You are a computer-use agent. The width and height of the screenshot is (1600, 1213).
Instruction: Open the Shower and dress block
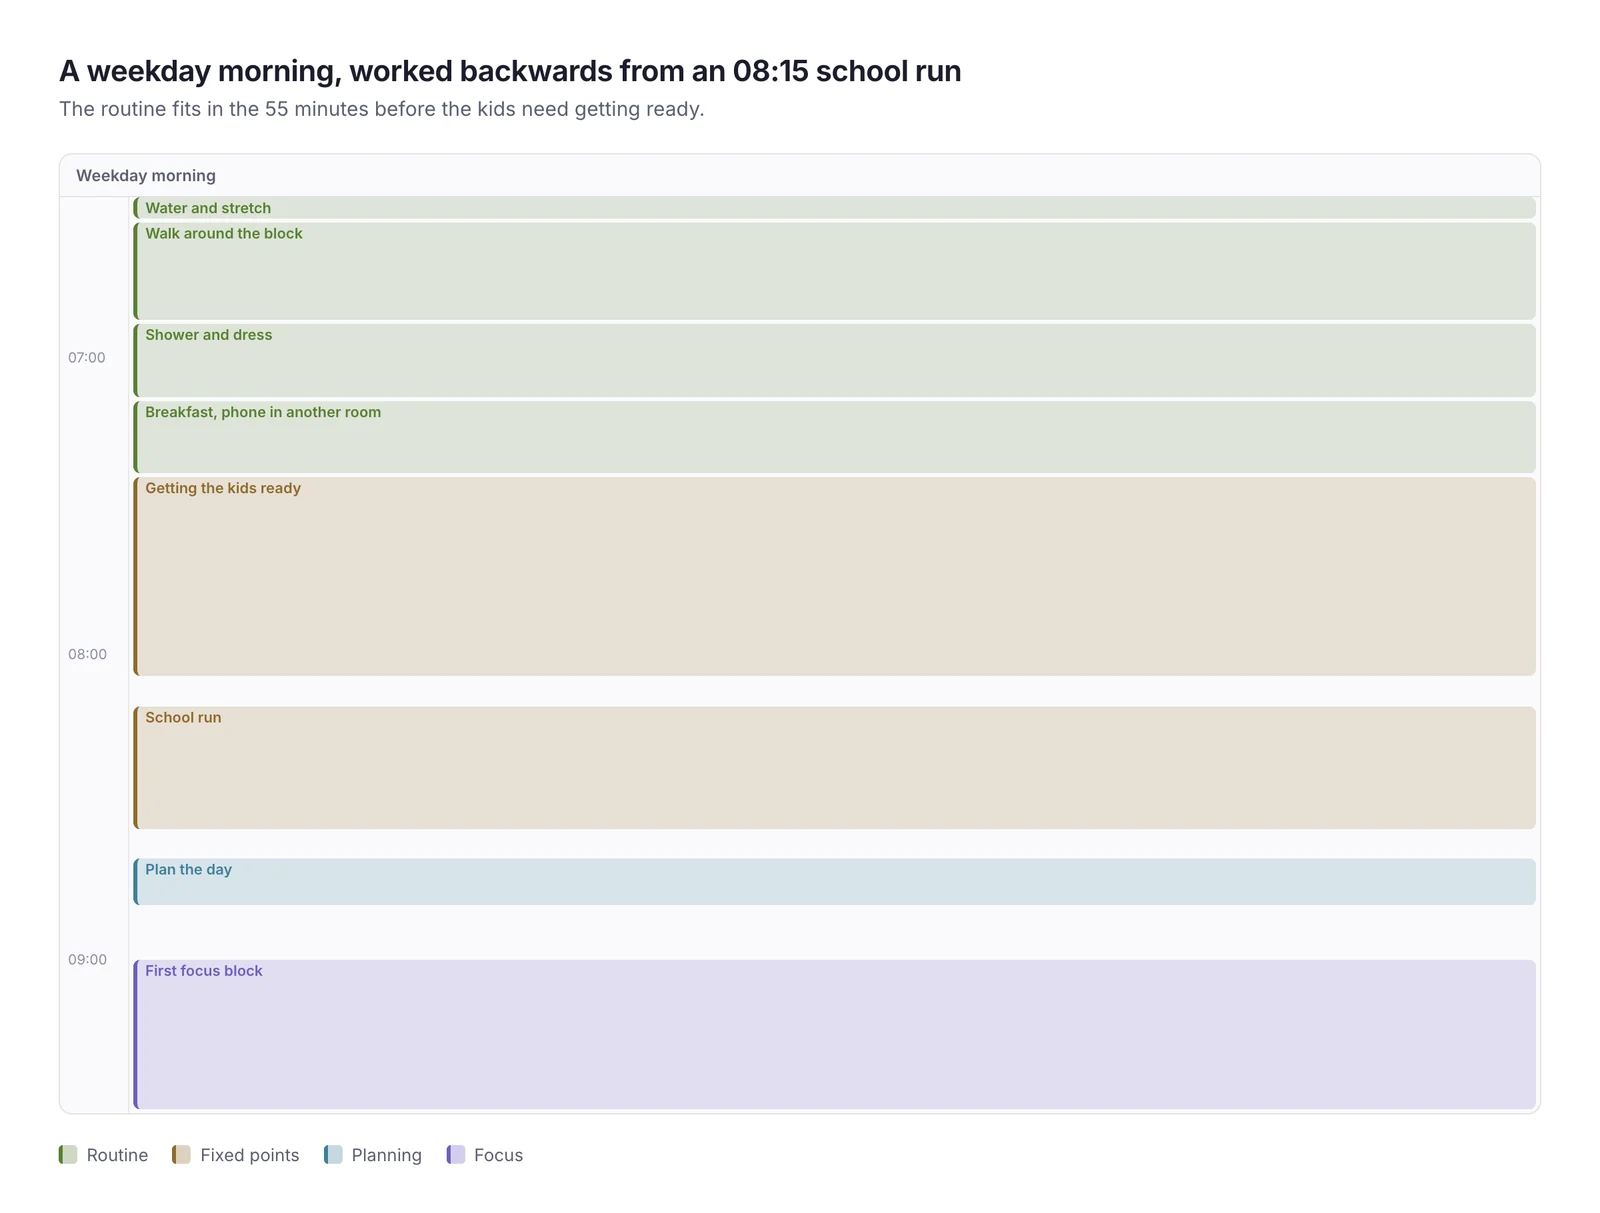[x=834, y=360]
